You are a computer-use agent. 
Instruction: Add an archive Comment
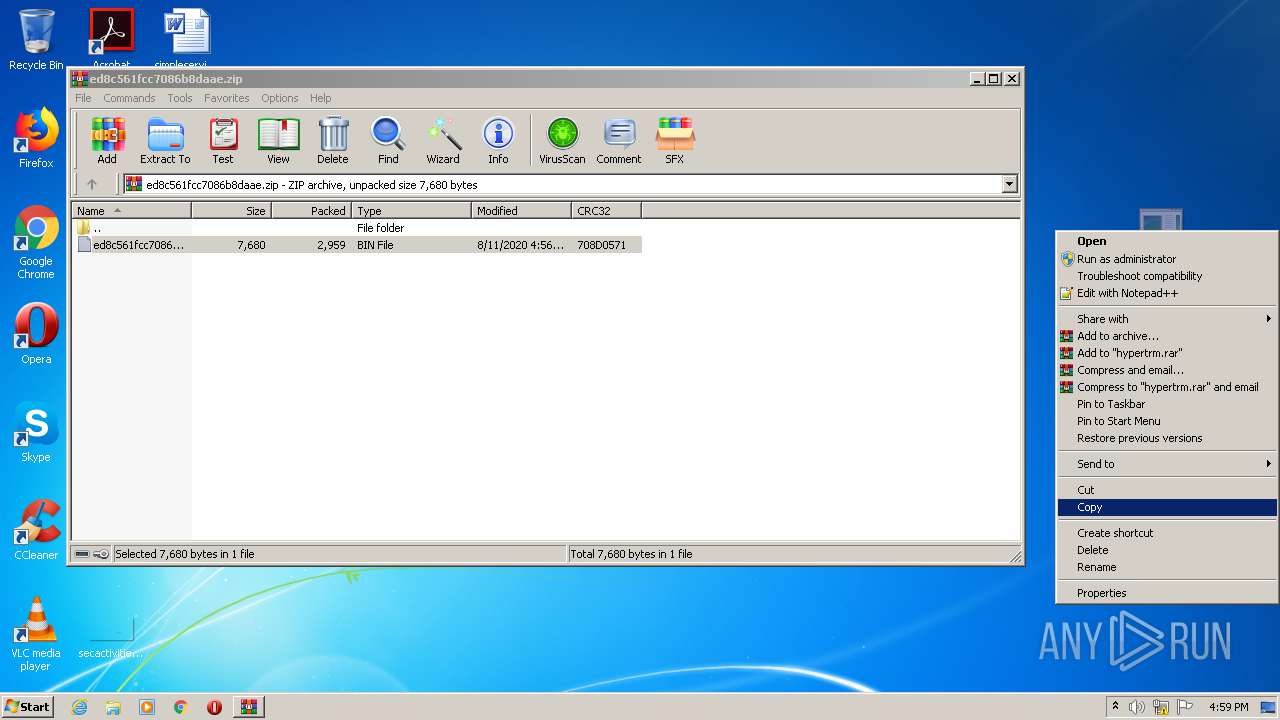(x=619, y=140)
